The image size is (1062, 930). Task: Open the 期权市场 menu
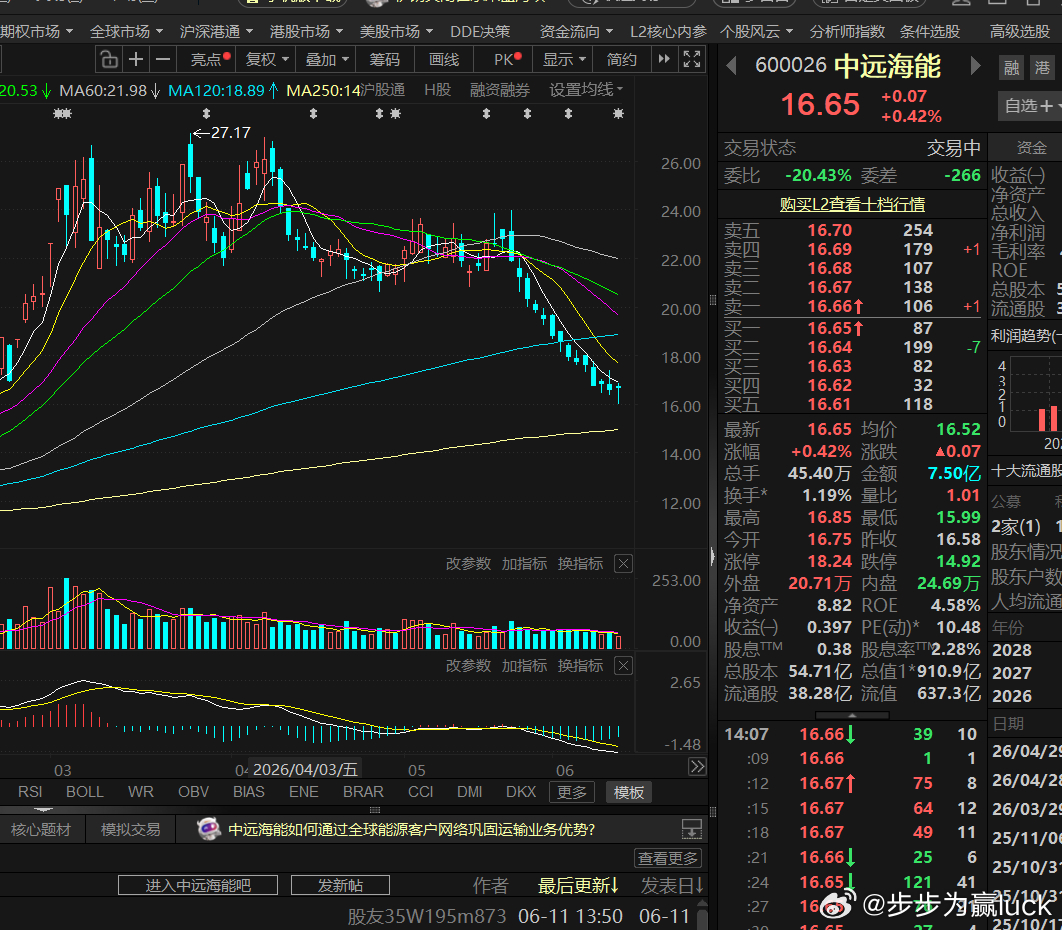pos(37,32)
